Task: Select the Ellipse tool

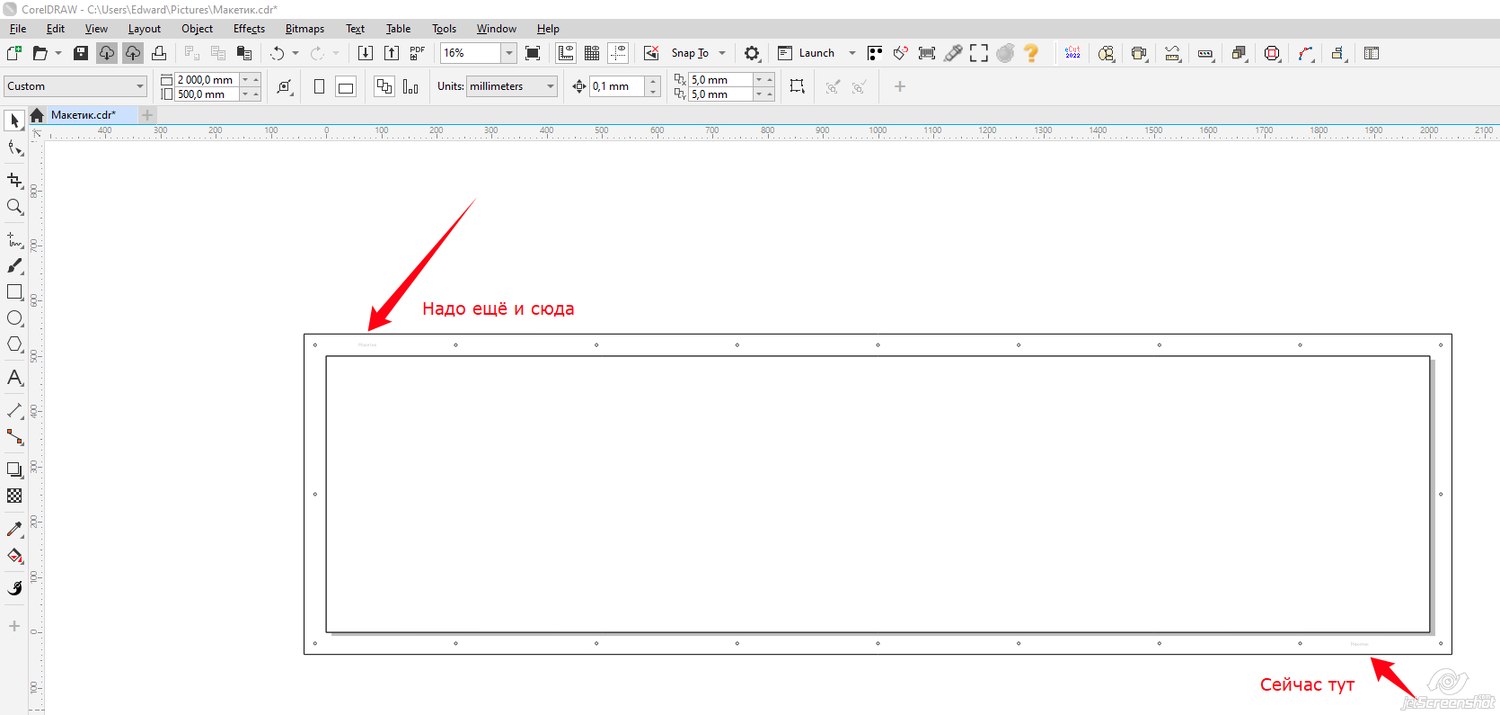Action: [x=15, y=318]
